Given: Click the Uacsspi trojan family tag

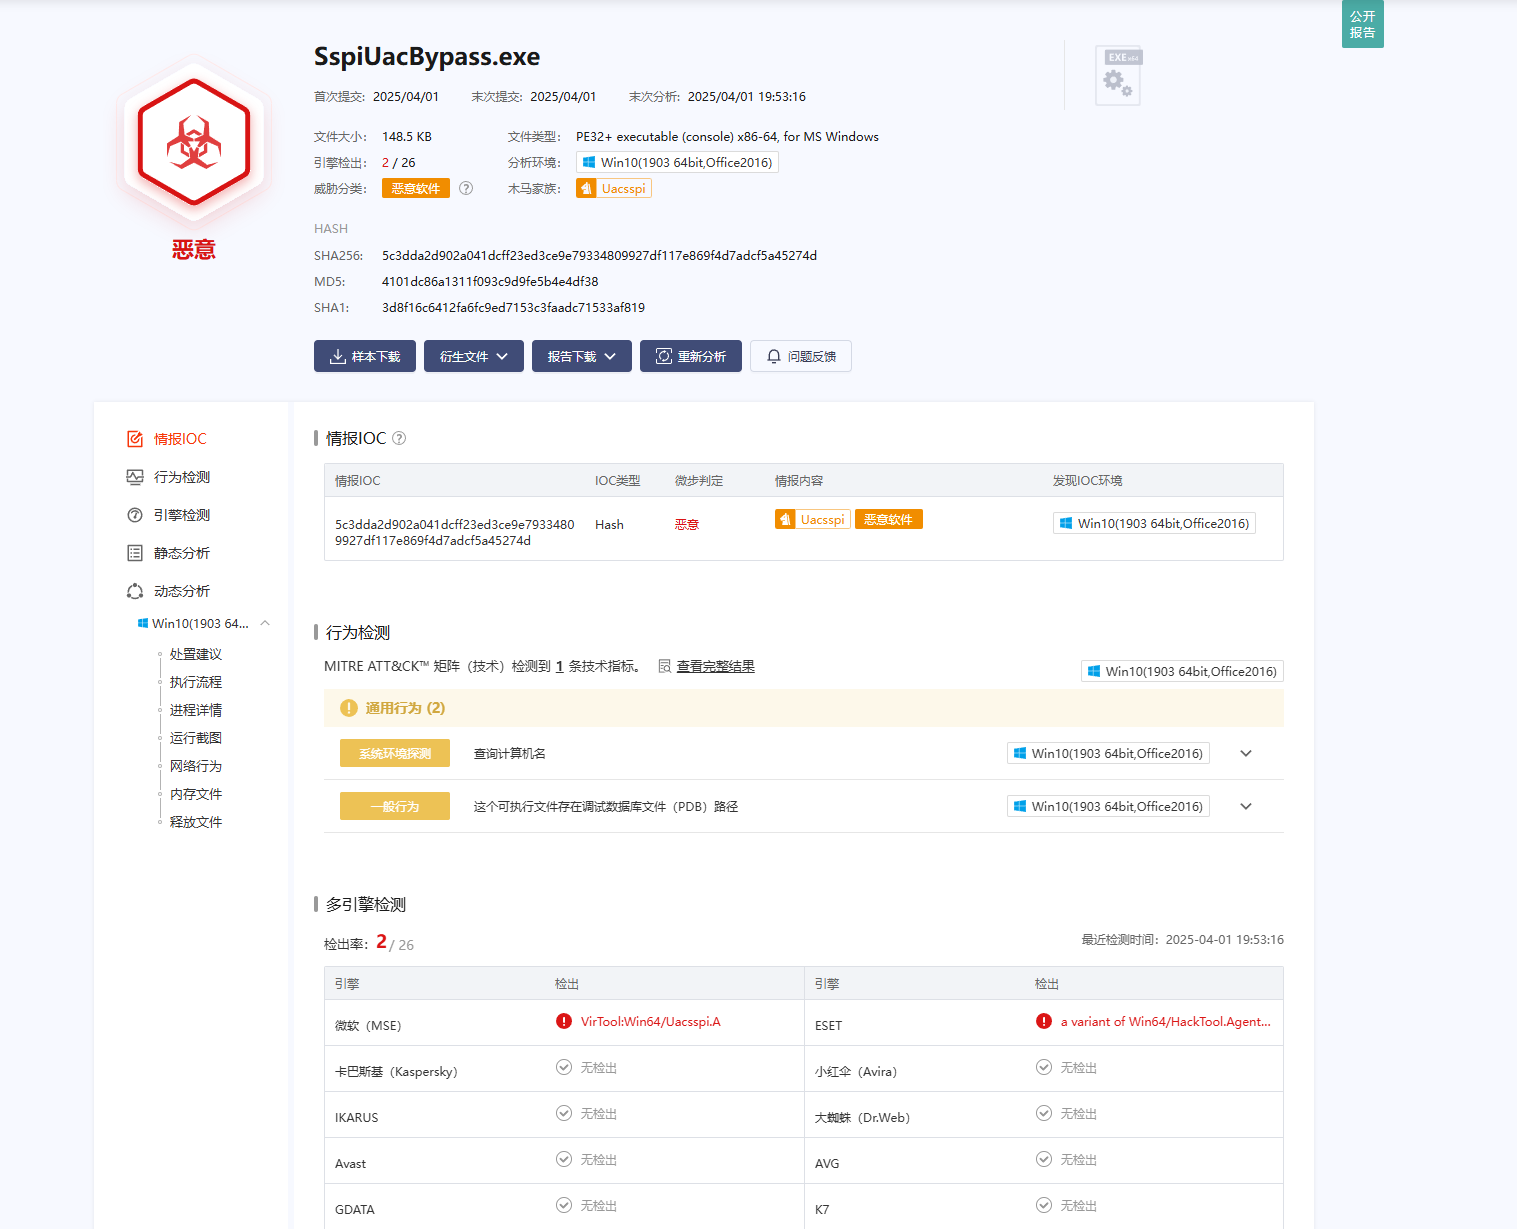Looking at the screenshot, I should click(x=614, y=188).
